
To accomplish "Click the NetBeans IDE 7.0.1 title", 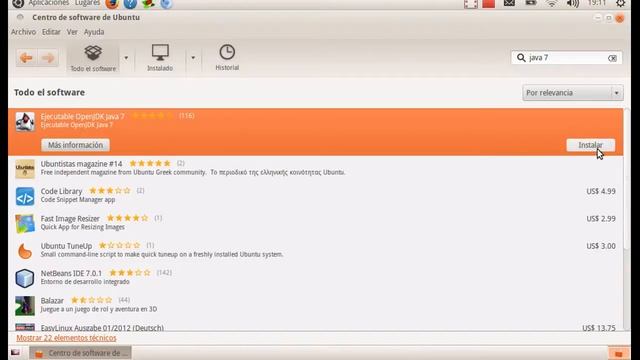I will (71, 273).
